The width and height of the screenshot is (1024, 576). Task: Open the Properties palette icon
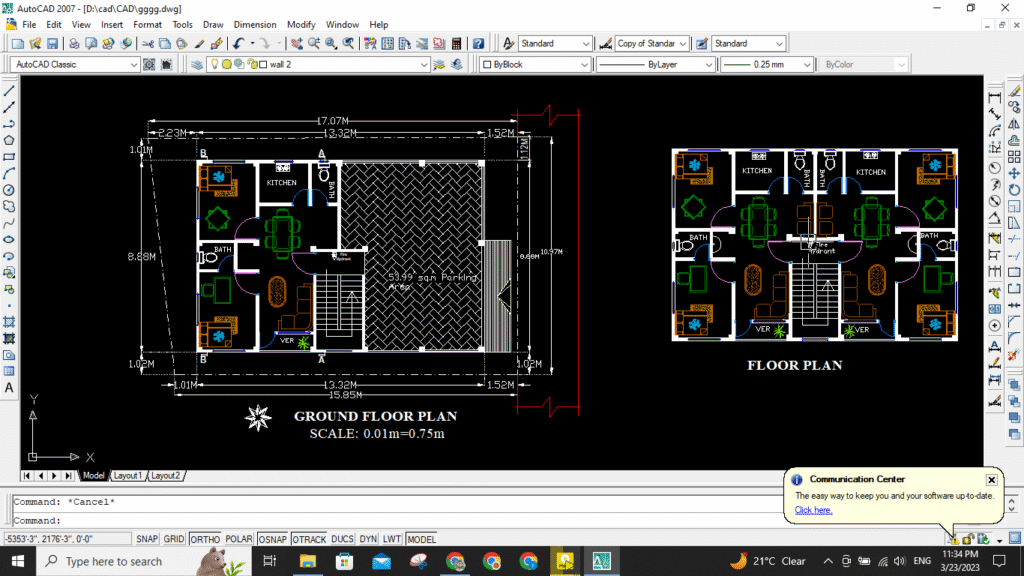[x=370, y=44]
